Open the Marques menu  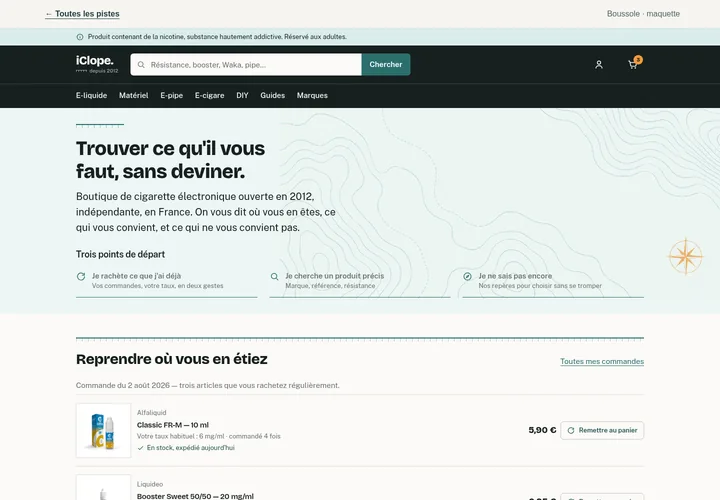(x=312, y=96)
